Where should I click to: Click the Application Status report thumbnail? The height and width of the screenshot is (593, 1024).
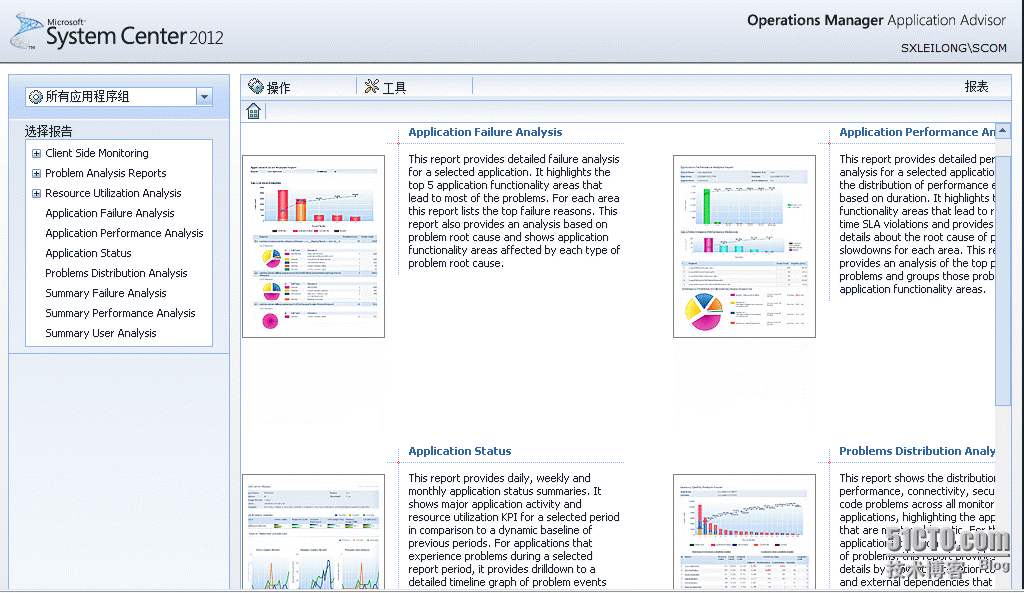pos(313,532)
